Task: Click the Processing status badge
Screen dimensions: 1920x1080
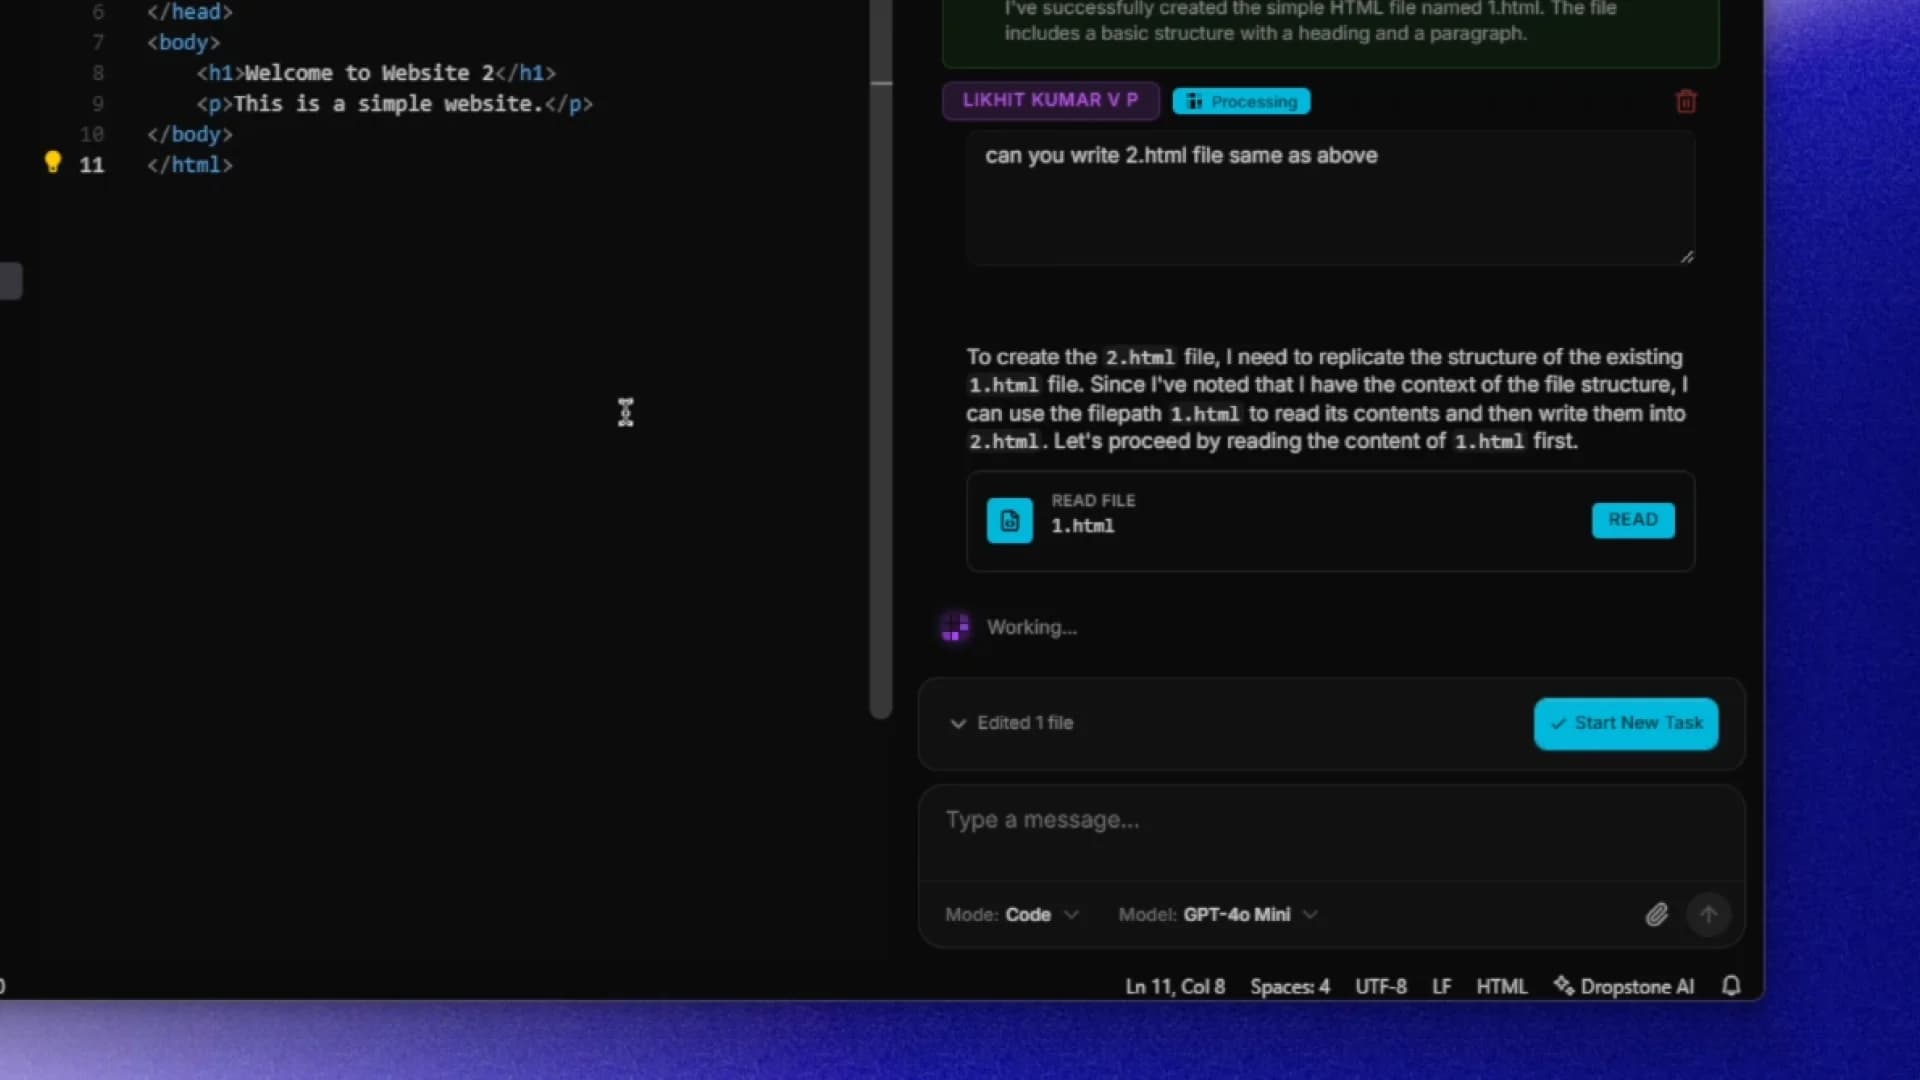Action: coord(1240,101)
